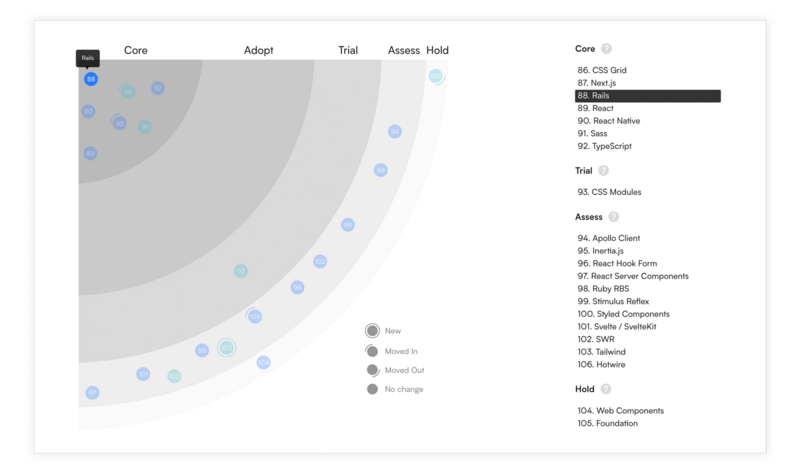Select '100. Styled Components' in the list

[623, 314]
